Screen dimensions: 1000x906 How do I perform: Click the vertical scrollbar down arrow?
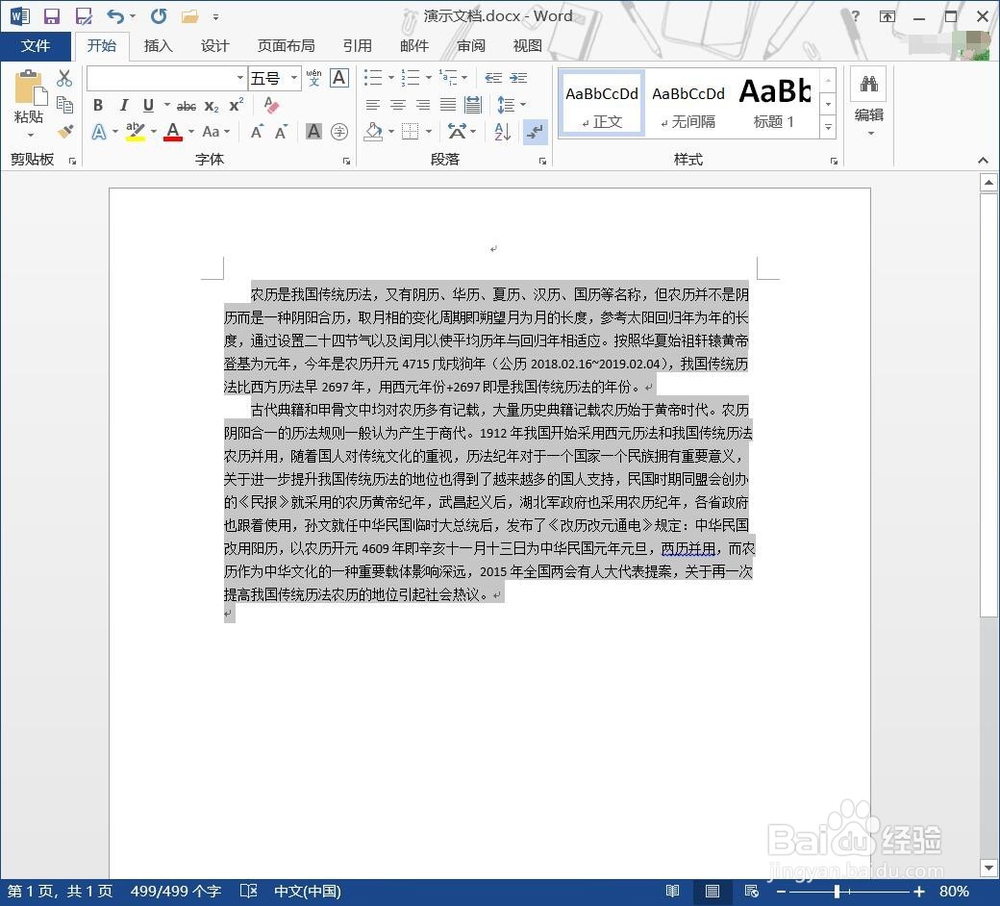pos(988,868)
